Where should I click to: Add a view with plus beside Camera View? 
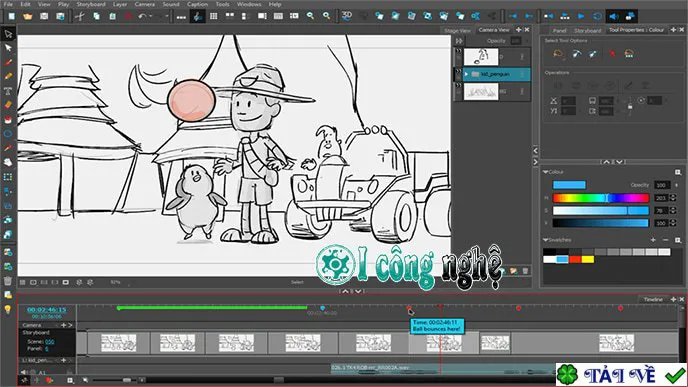(x=519, y=29)
